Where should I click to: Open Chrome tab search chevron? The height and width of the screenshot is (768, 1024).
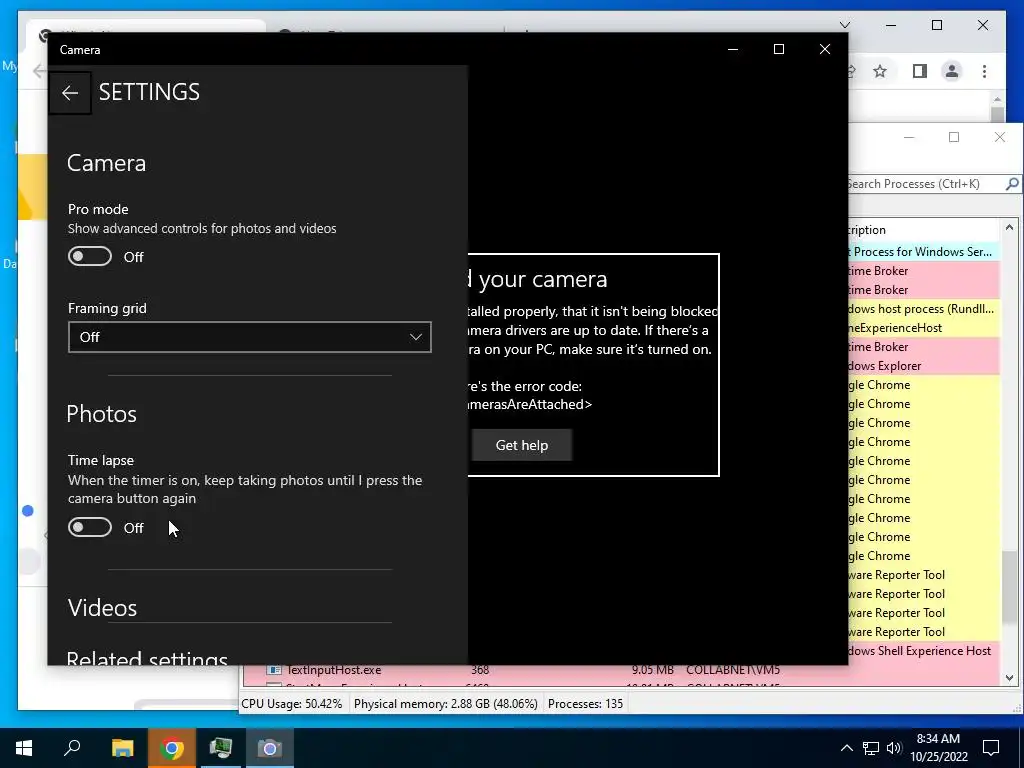(x=845, y=25)
